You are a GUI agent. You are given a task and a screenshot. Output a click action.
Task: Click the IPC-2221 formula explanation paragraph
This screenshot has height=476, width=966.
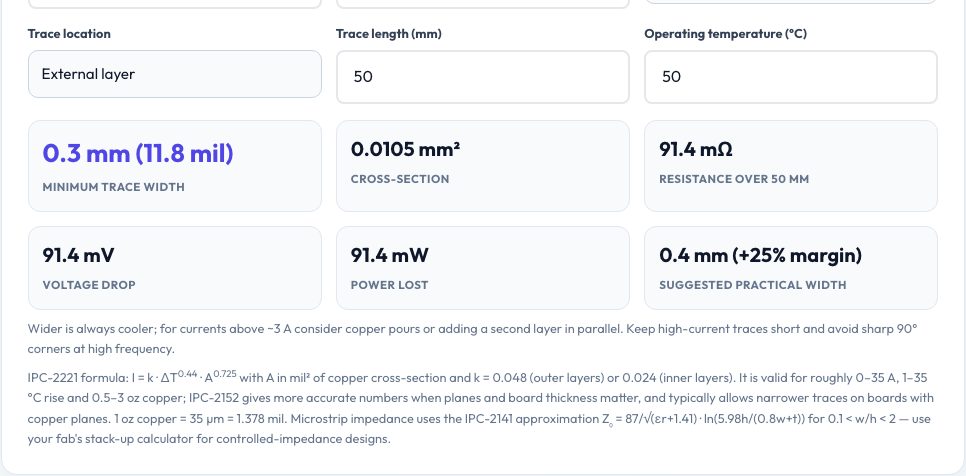[x=481, y=408]
